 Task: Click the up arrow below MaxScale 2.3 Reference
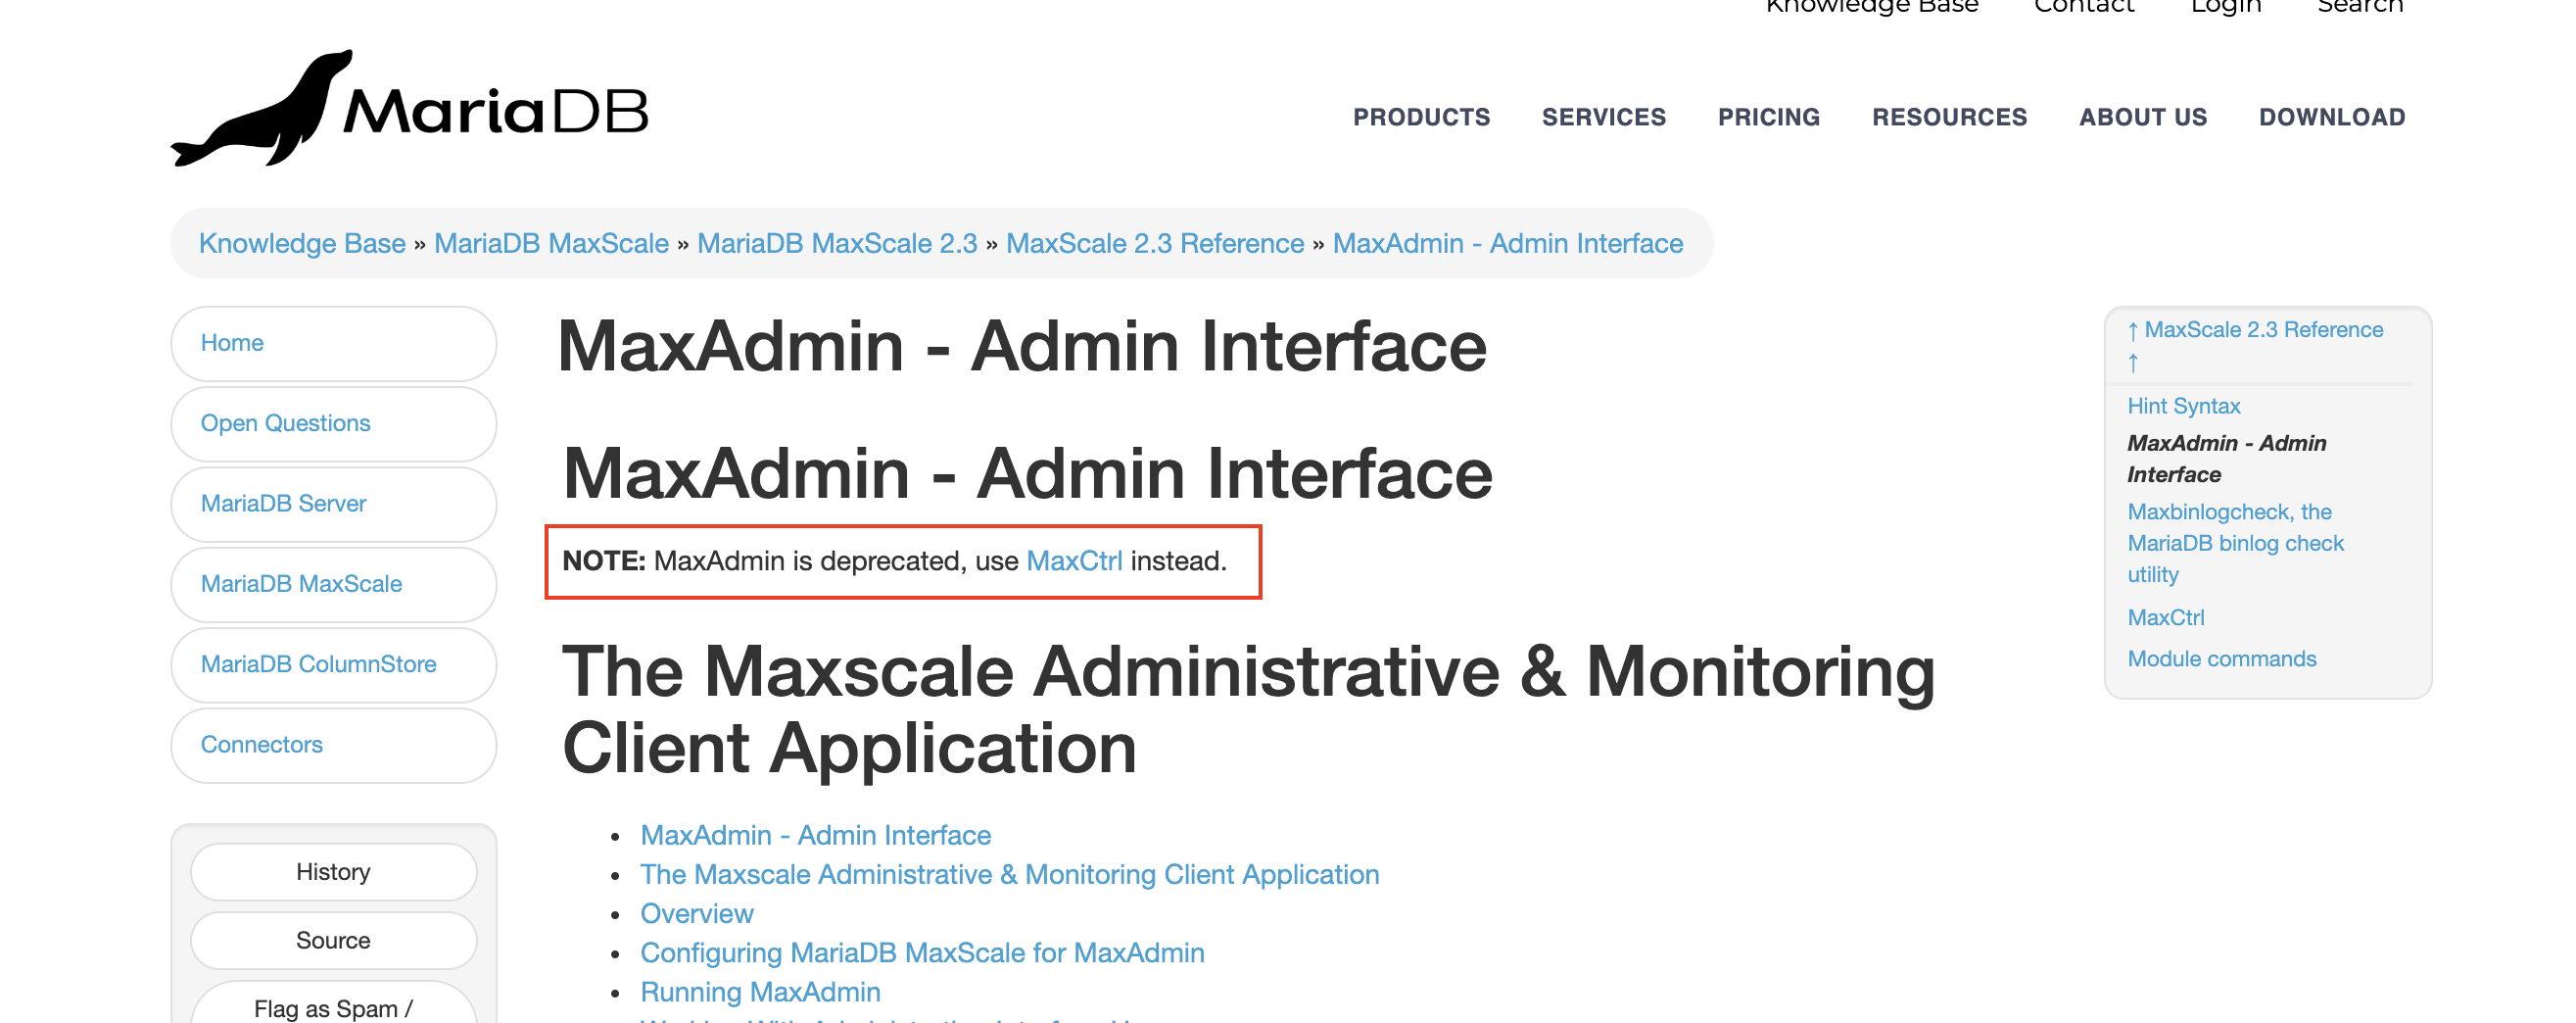tap(2132, 363)
